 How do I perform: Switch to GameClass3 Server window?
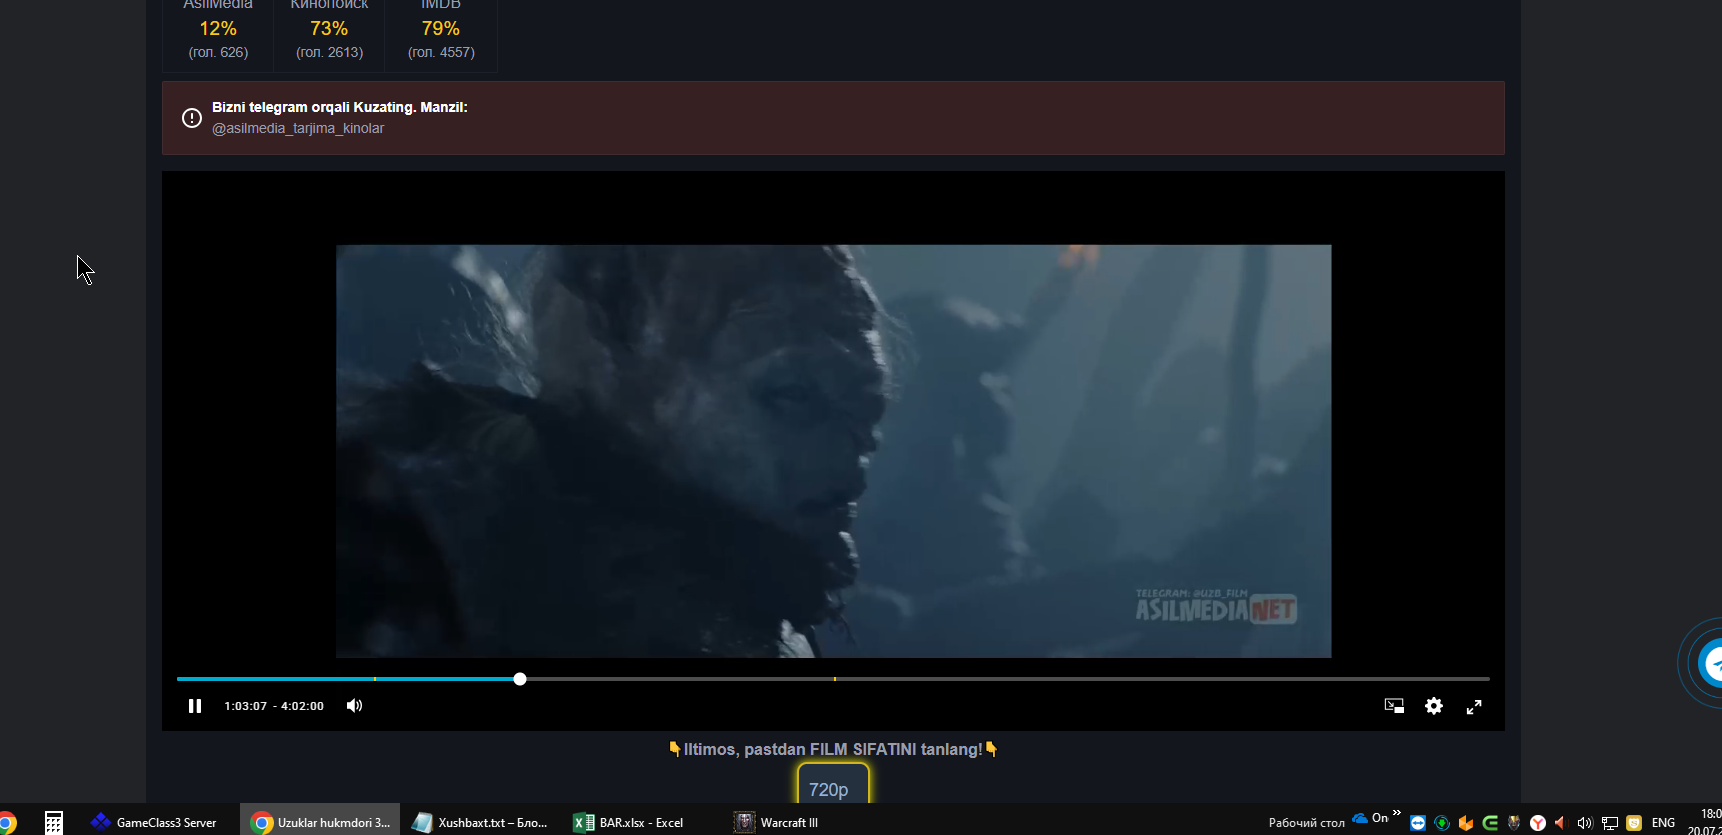click(154, 822)
